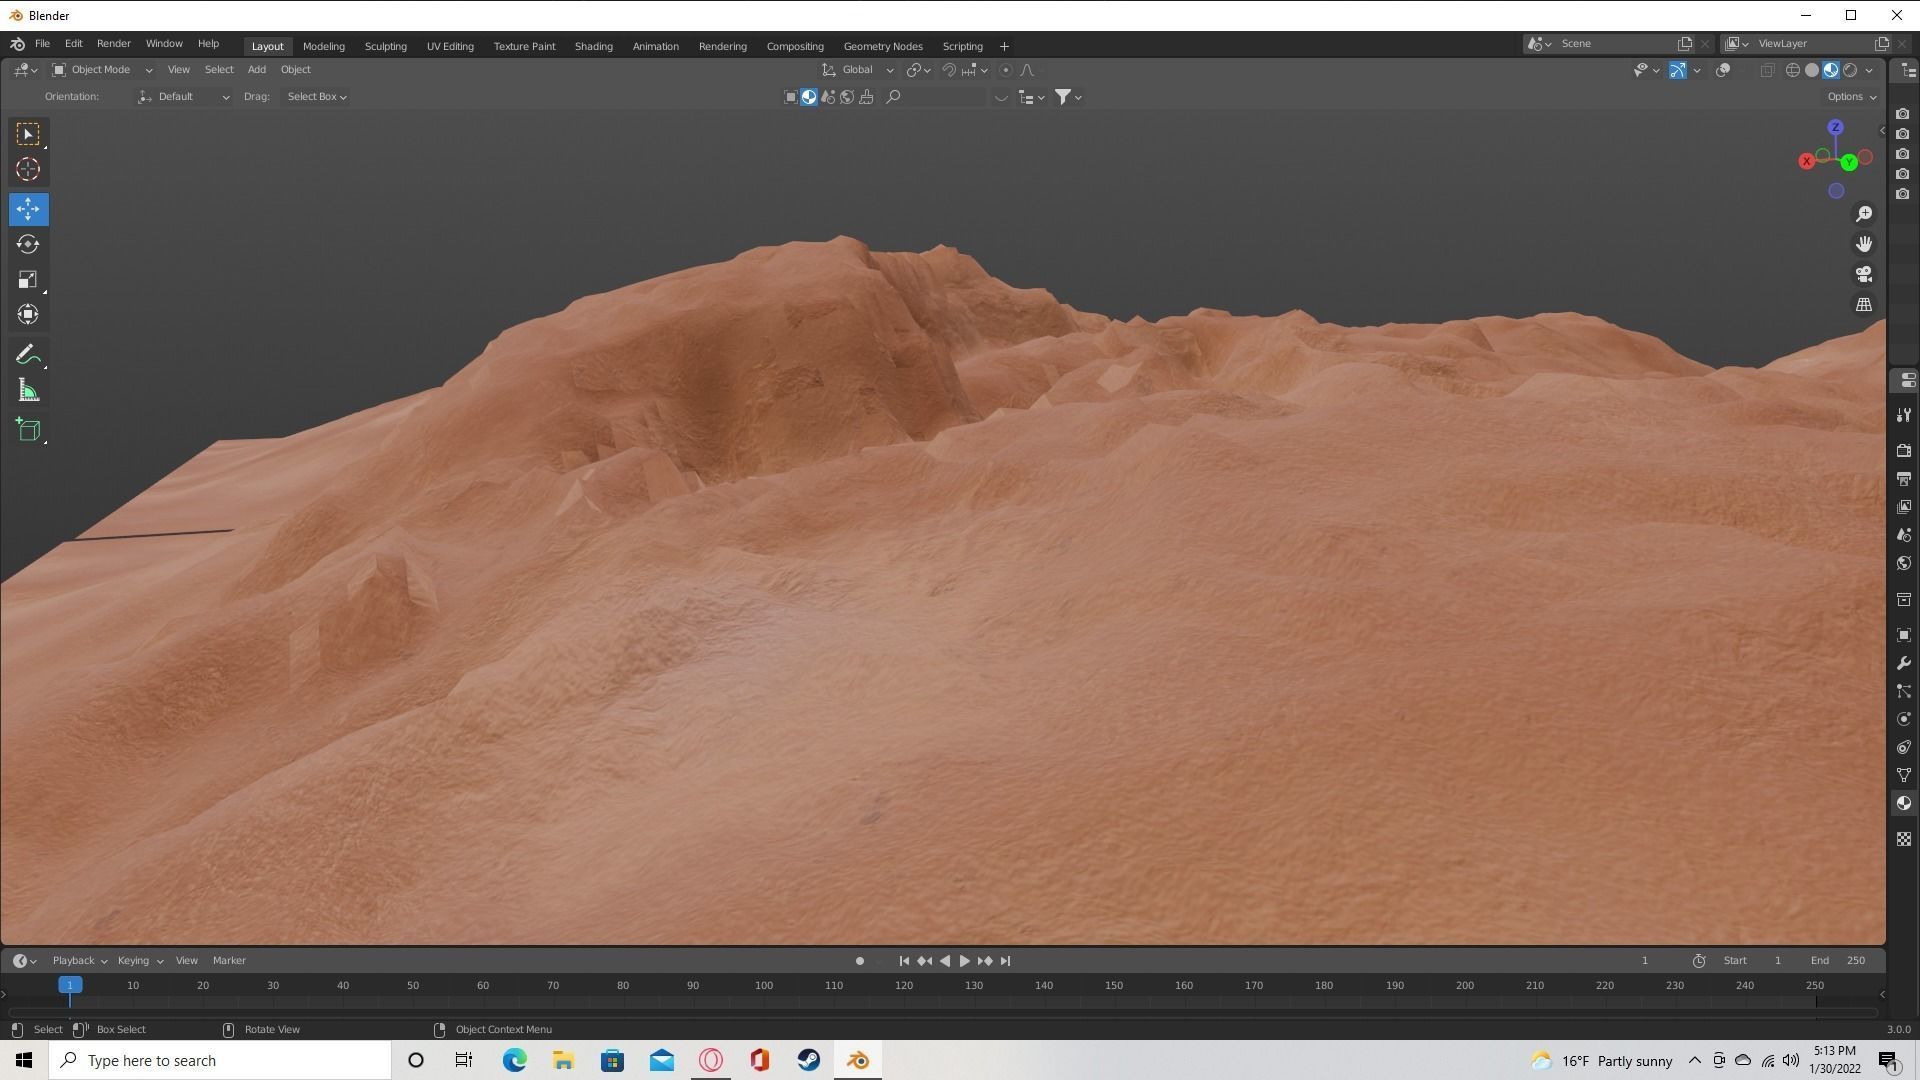Open the Physics properties tab

point(1904,719)
